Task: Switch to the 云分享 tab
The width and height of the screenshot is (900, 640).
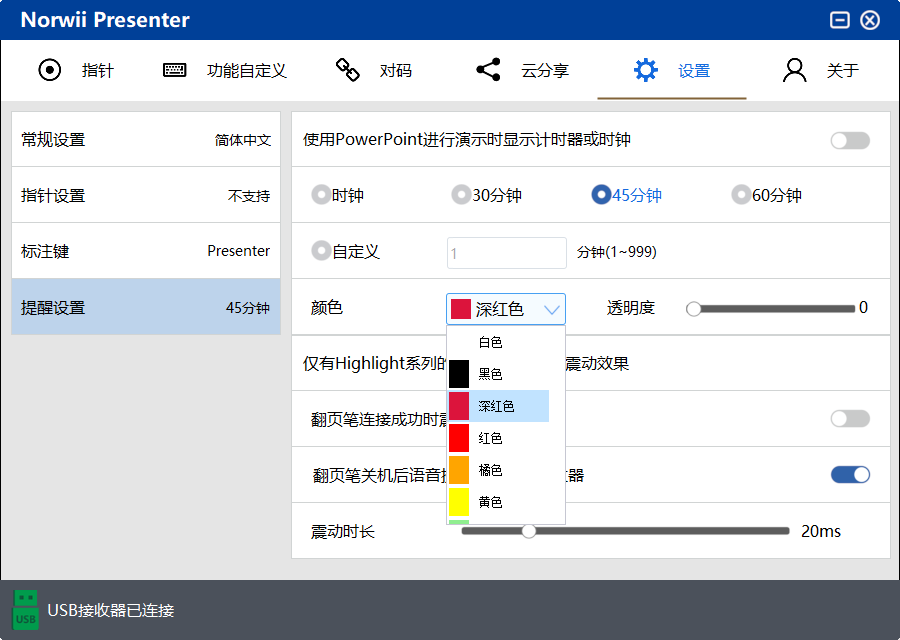Action: (x=522, y=70)
